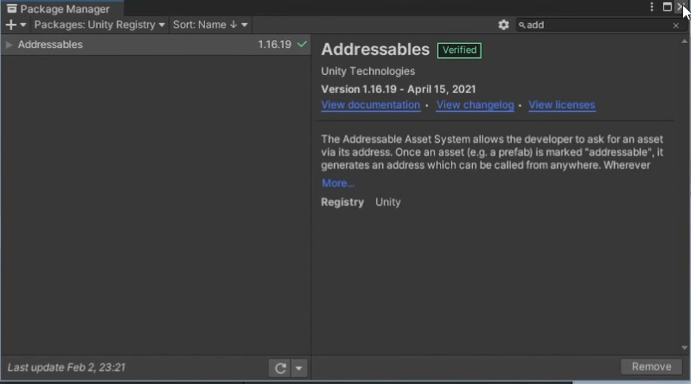Click the Verified badge
This screenshot has height=384, width=691.
click(x=459, y=50)
